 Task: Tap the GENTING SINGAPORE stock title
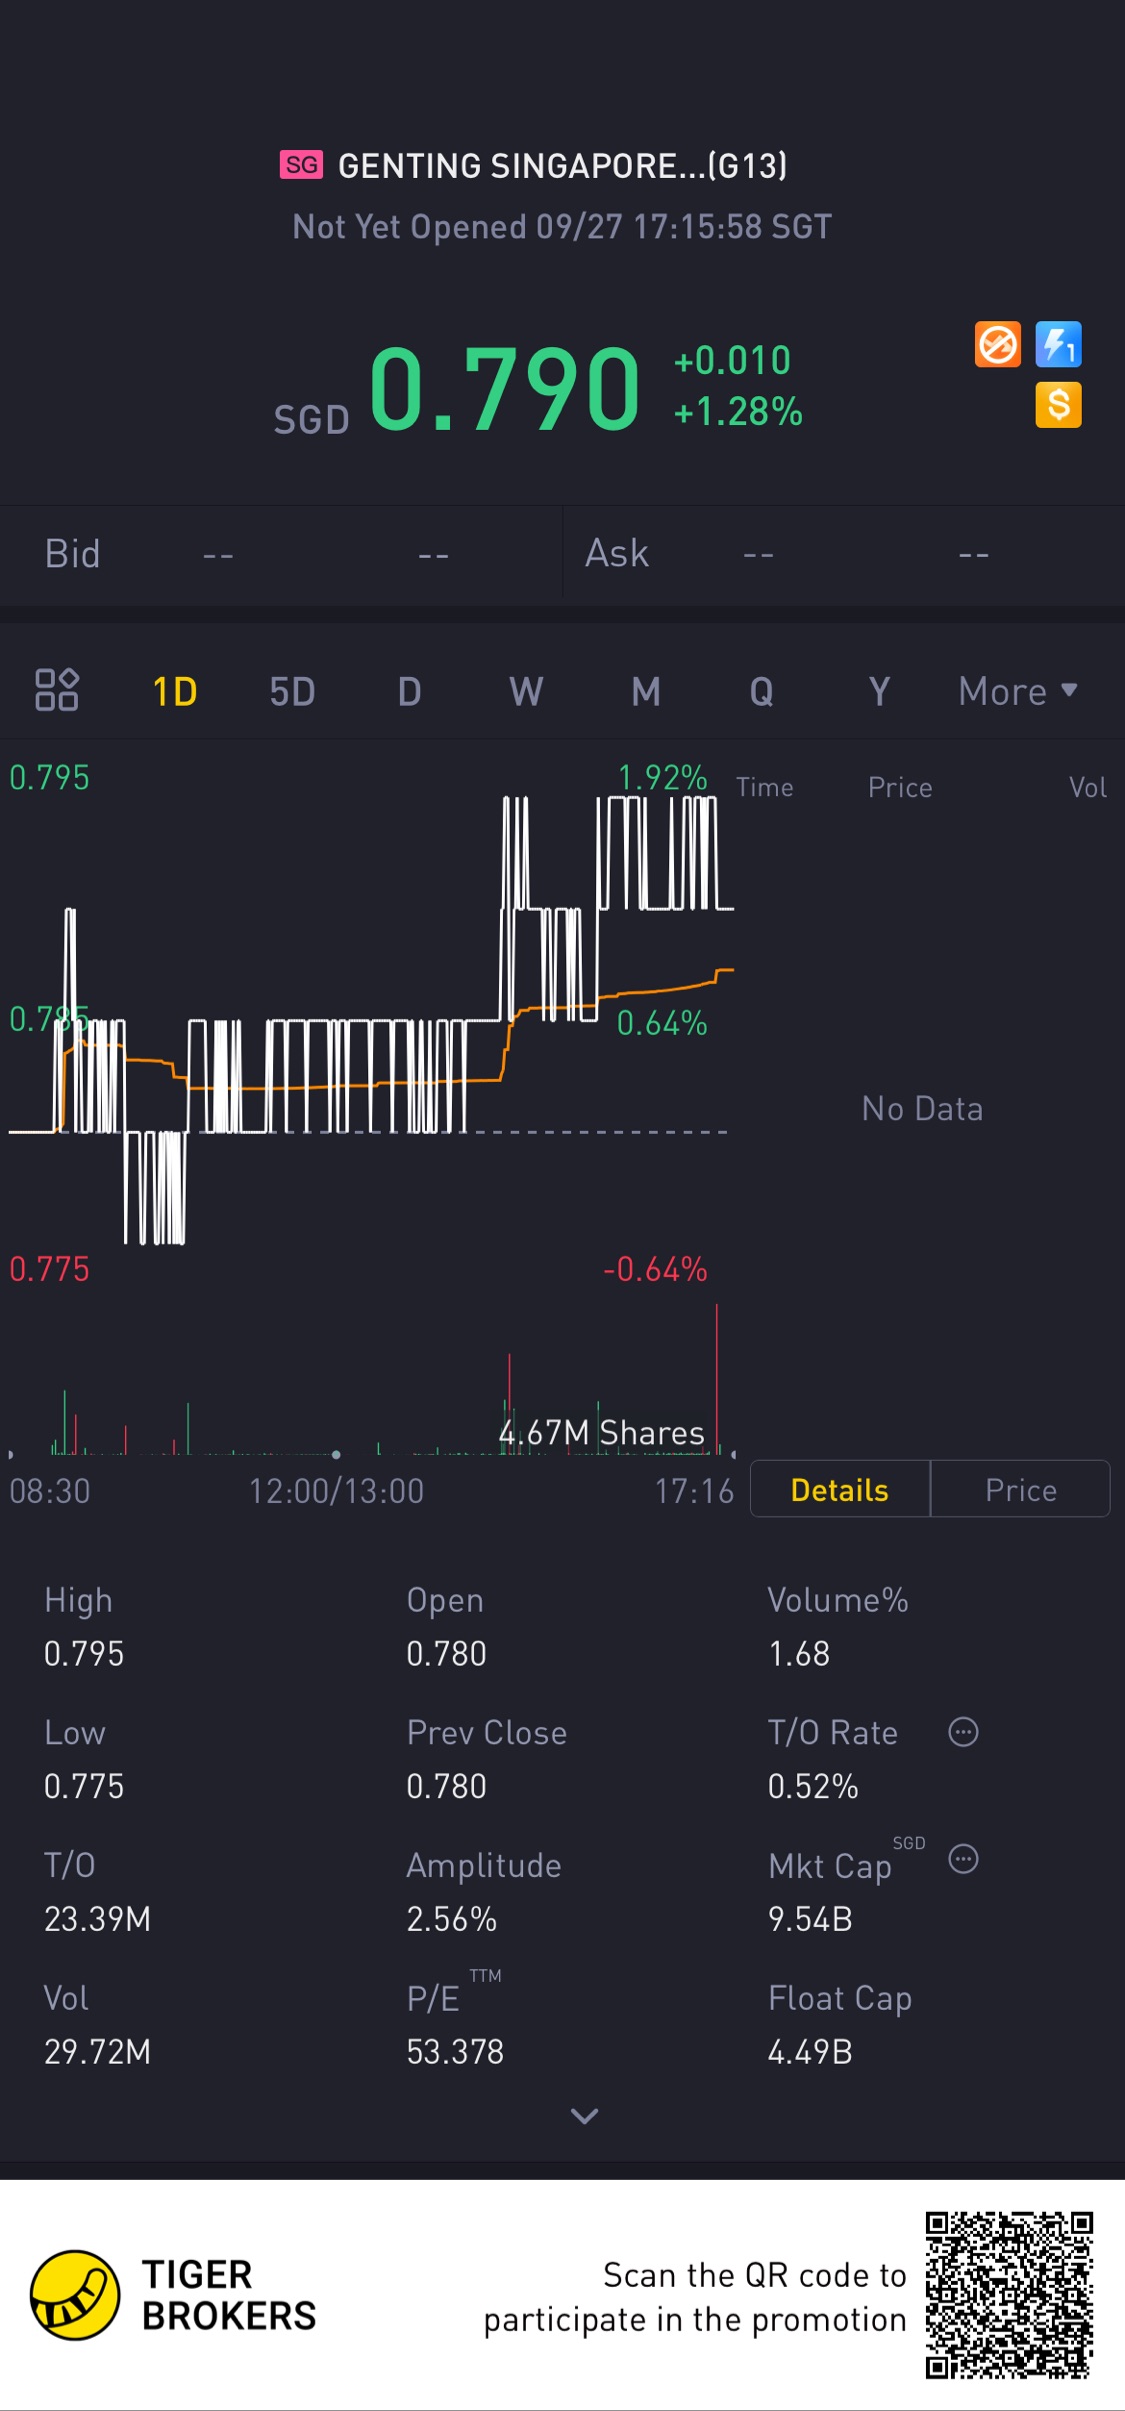pos(562,166)
